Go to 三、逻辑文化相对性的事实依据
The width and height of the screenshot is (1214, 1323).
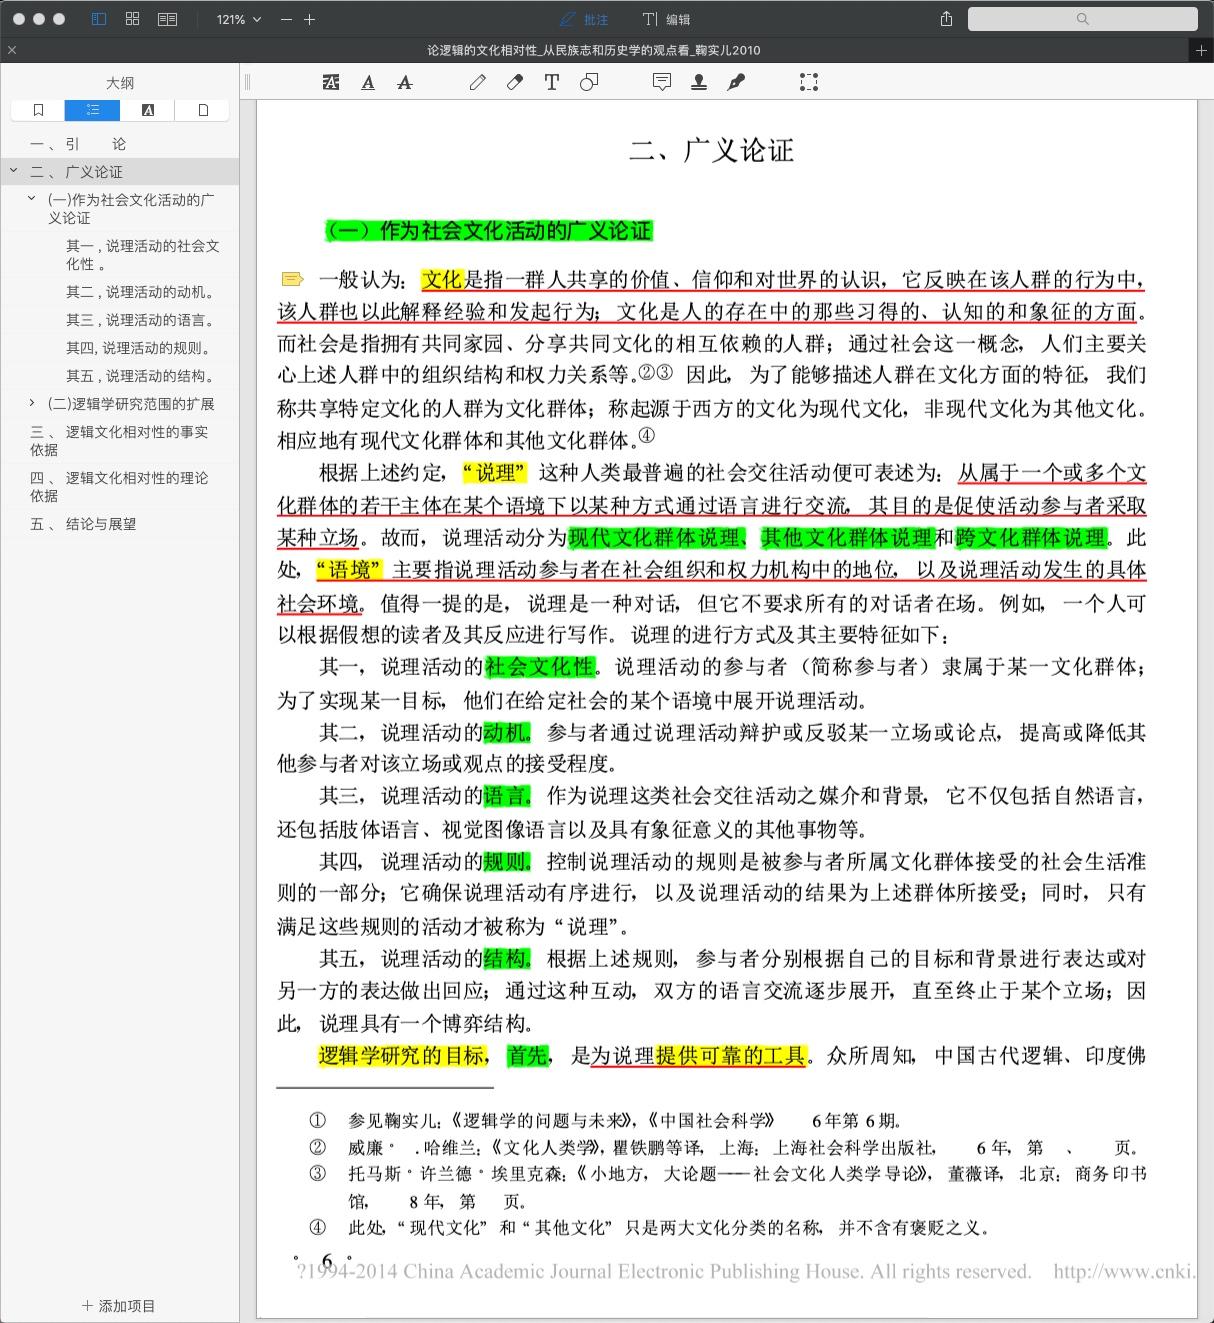[119, 441]
